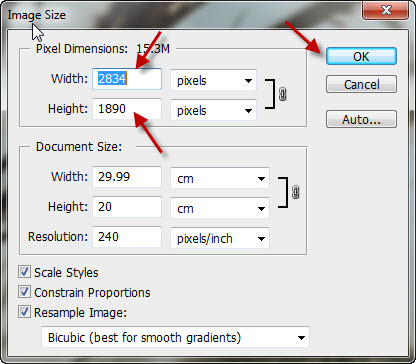The image size is (416, 364).
Task: Click the document Width field showing 29.99
Action: [127, 177]
